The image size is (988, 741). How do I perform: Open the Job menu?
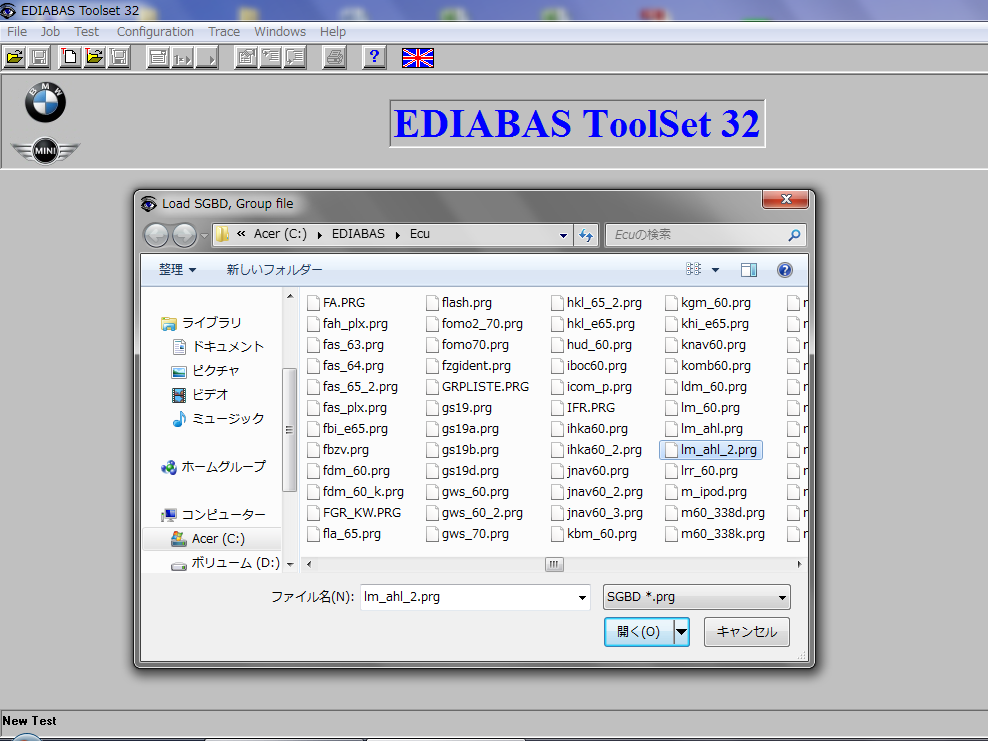(50, 32)
